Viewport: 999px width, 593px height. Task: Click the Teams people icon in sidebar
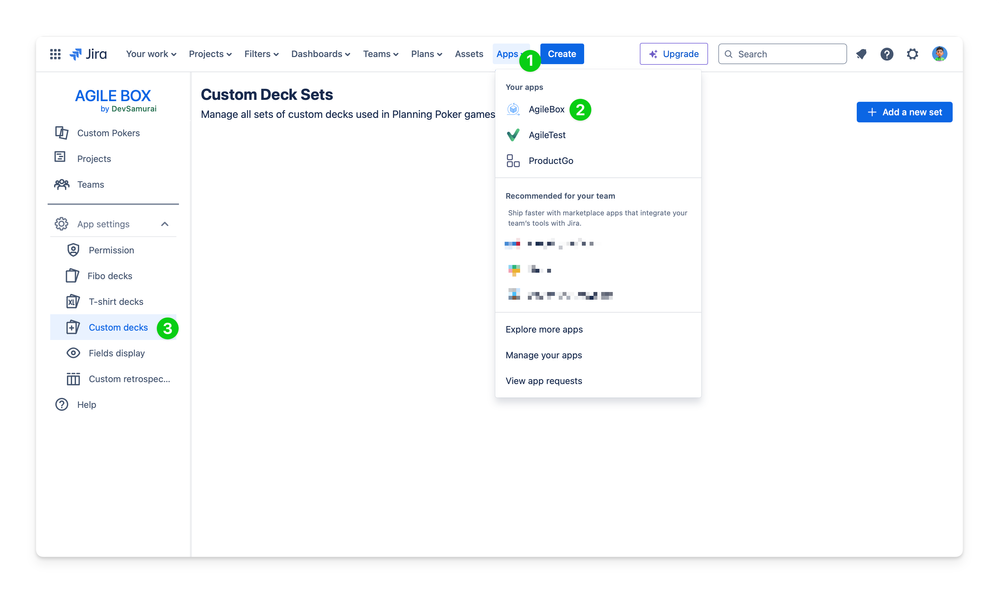tap(61, 184)
